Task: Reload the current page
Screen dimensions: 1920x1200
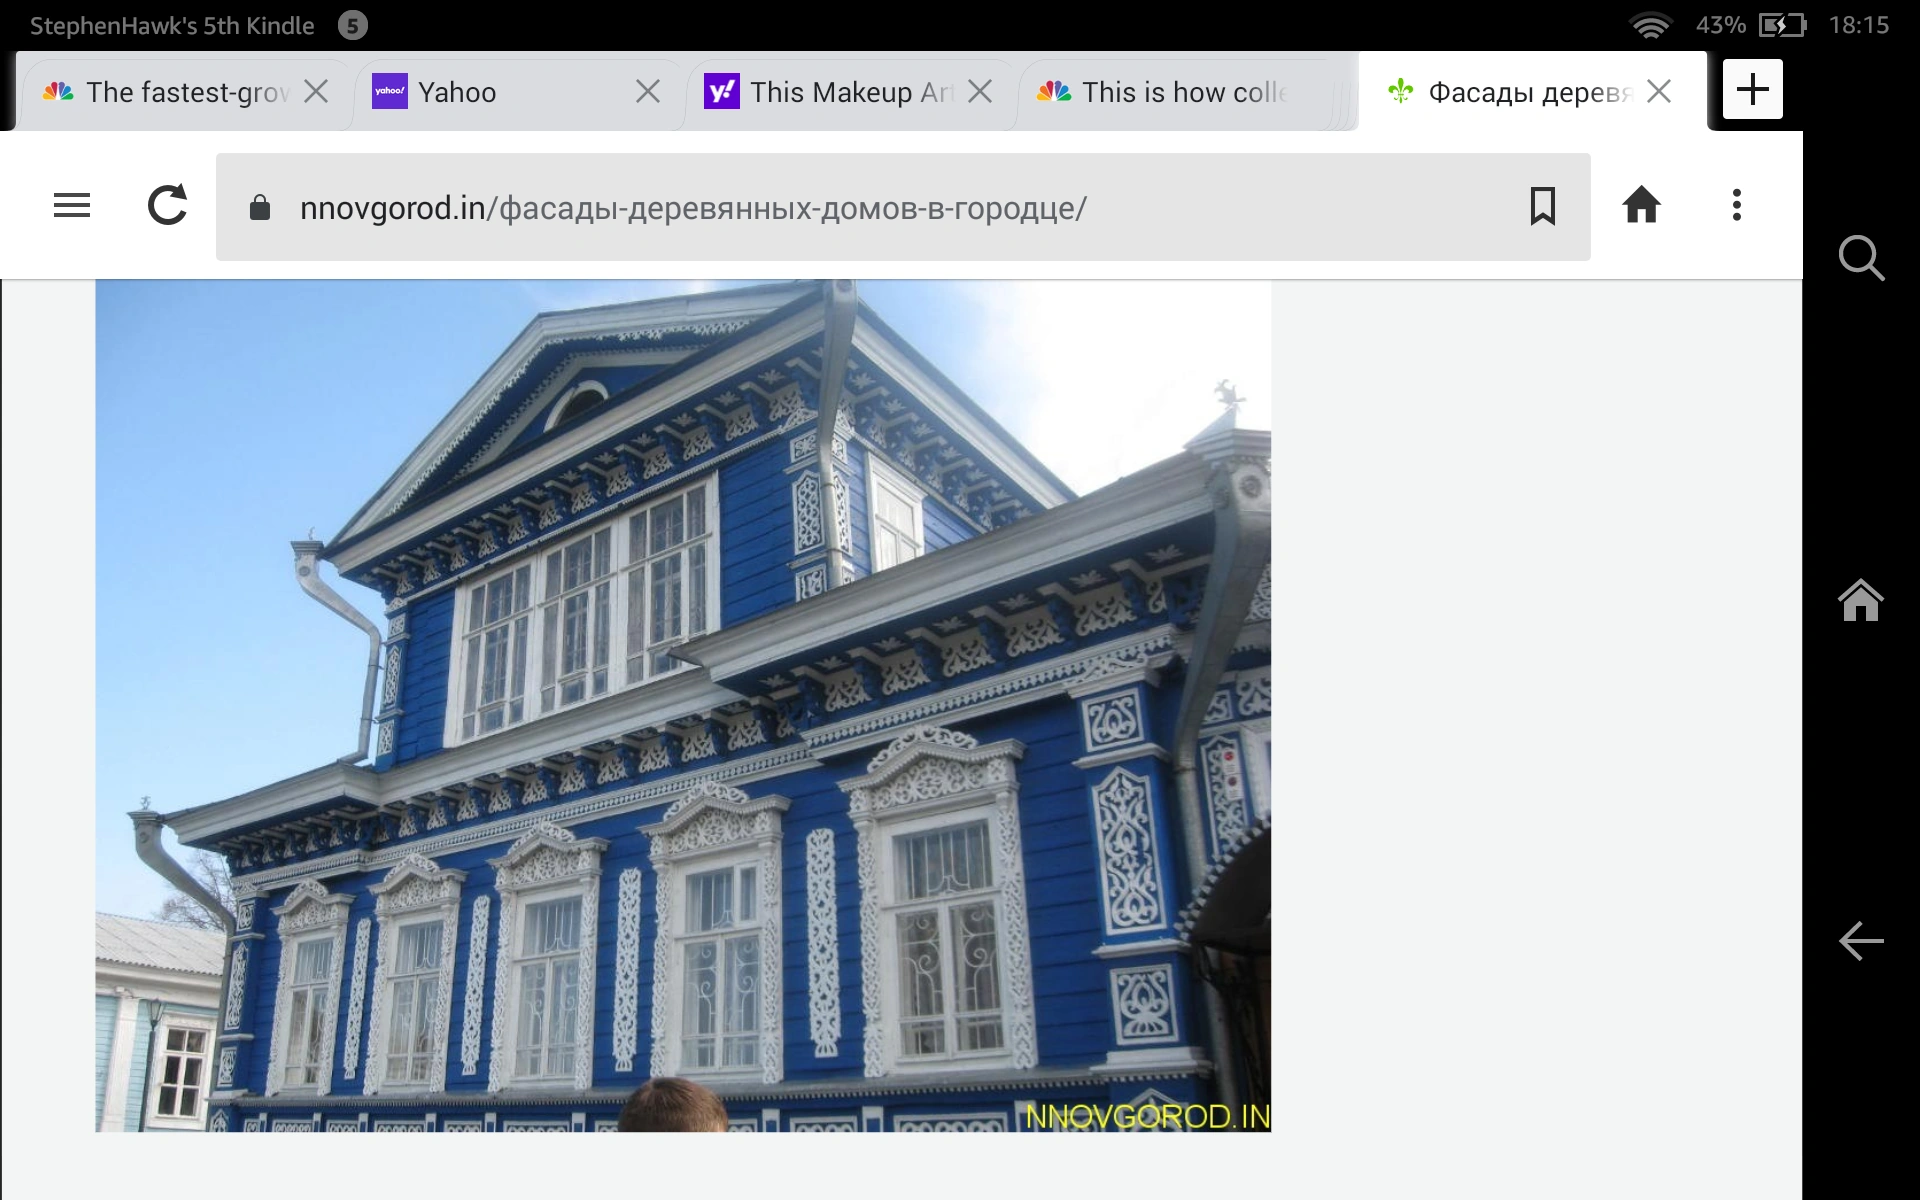Action: (x=167, y=206)
